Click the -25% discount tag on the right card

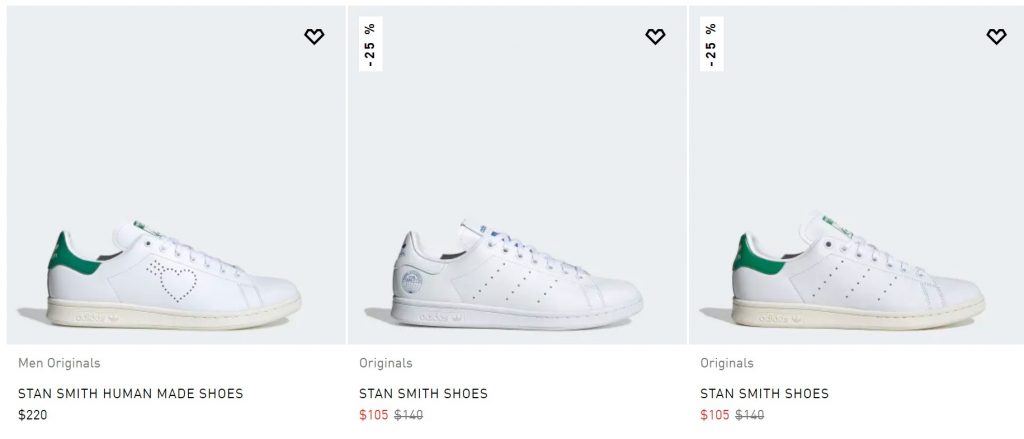coord(712,44)
